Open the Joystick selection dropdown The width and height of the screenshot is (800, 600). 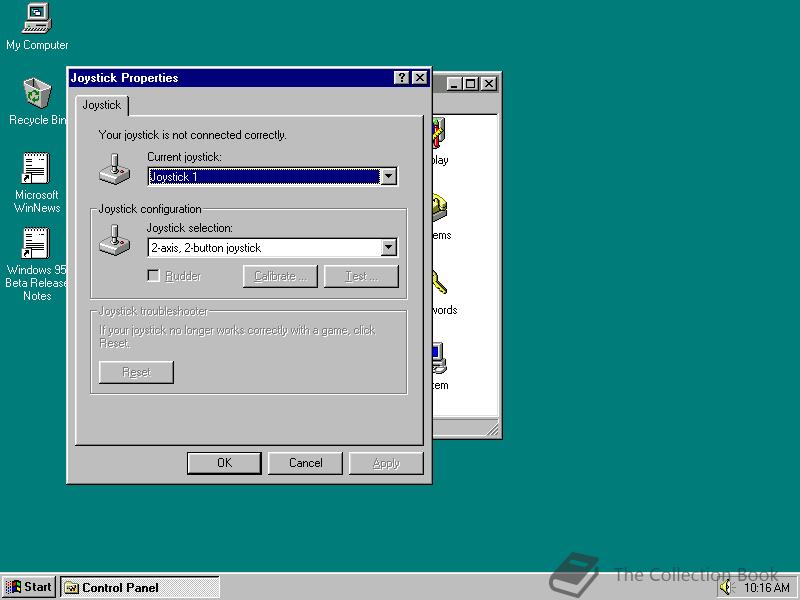point(388,247)
